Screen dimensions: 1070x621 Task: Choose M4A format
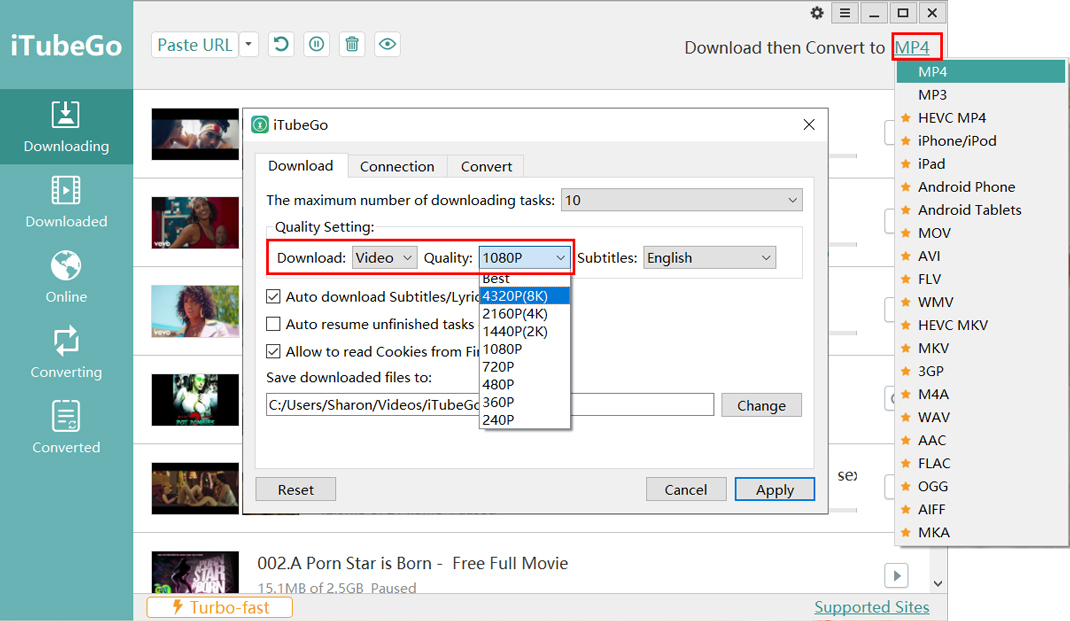pyautogui.click(x=981, y=394)
